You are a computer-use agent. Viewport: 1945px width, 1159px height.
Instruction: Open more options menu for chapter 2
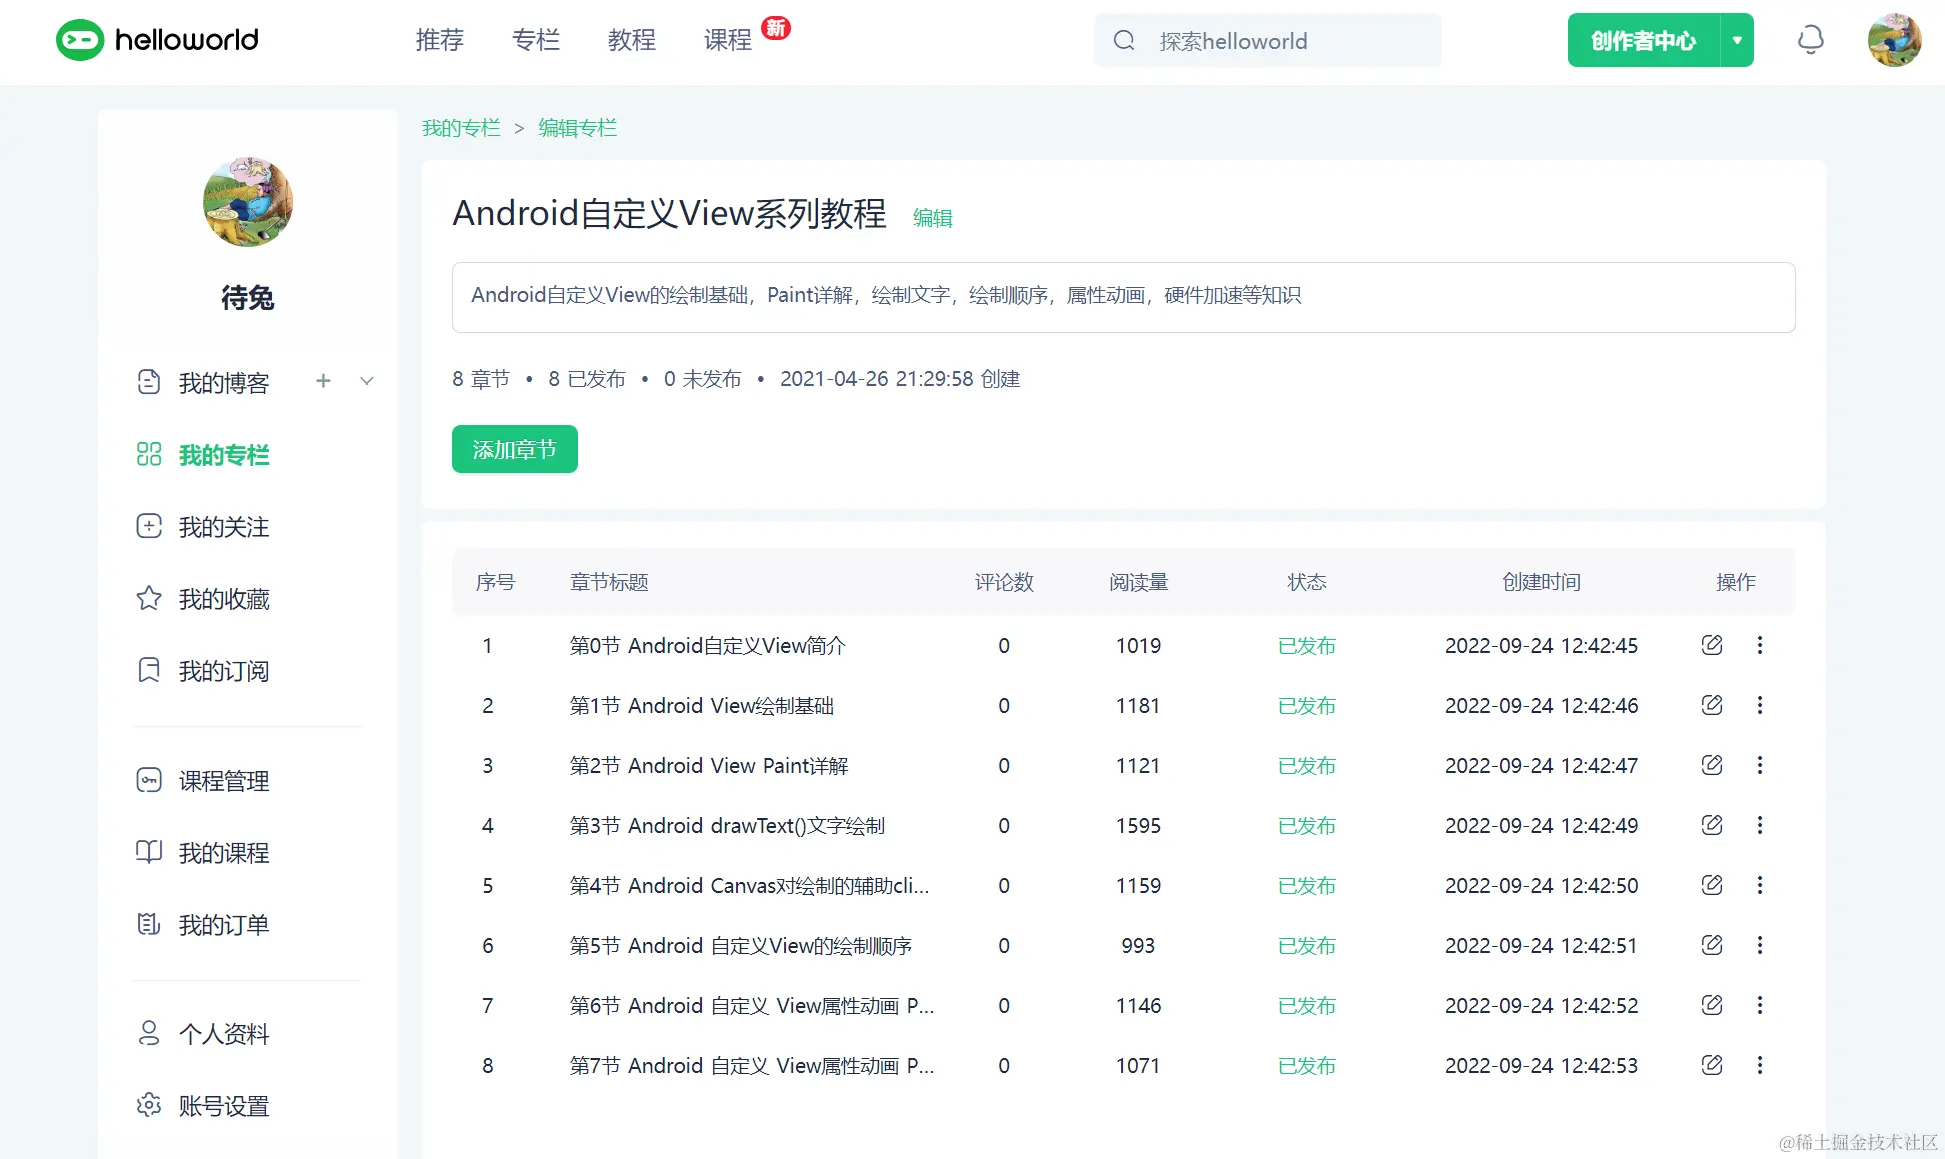1760,705
